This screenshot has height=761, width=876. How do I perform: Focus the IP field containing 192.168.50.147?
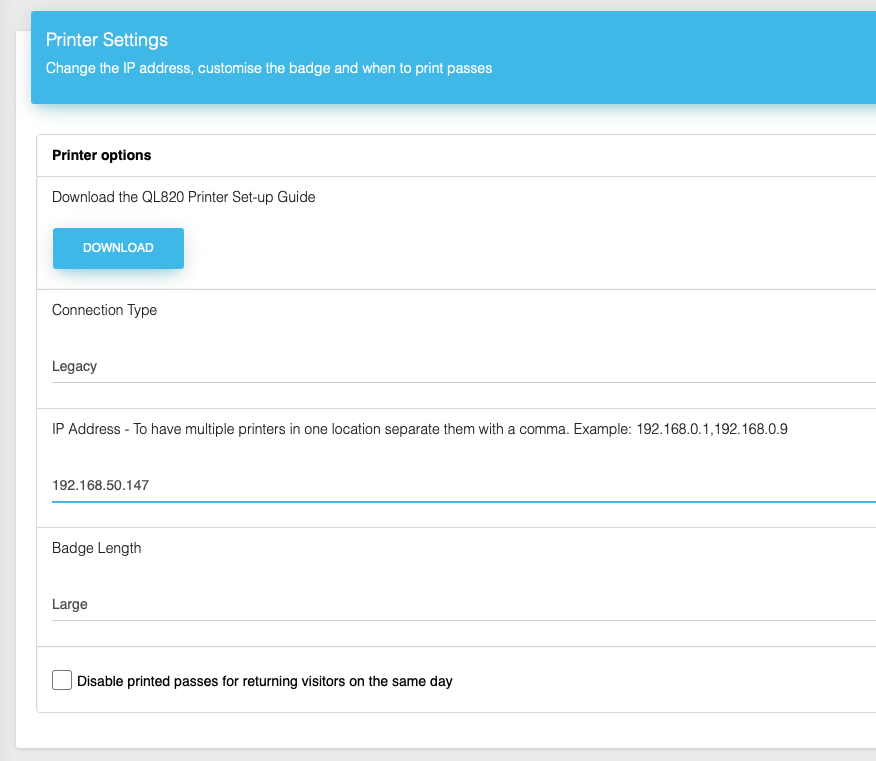click(x=464, y=486)
